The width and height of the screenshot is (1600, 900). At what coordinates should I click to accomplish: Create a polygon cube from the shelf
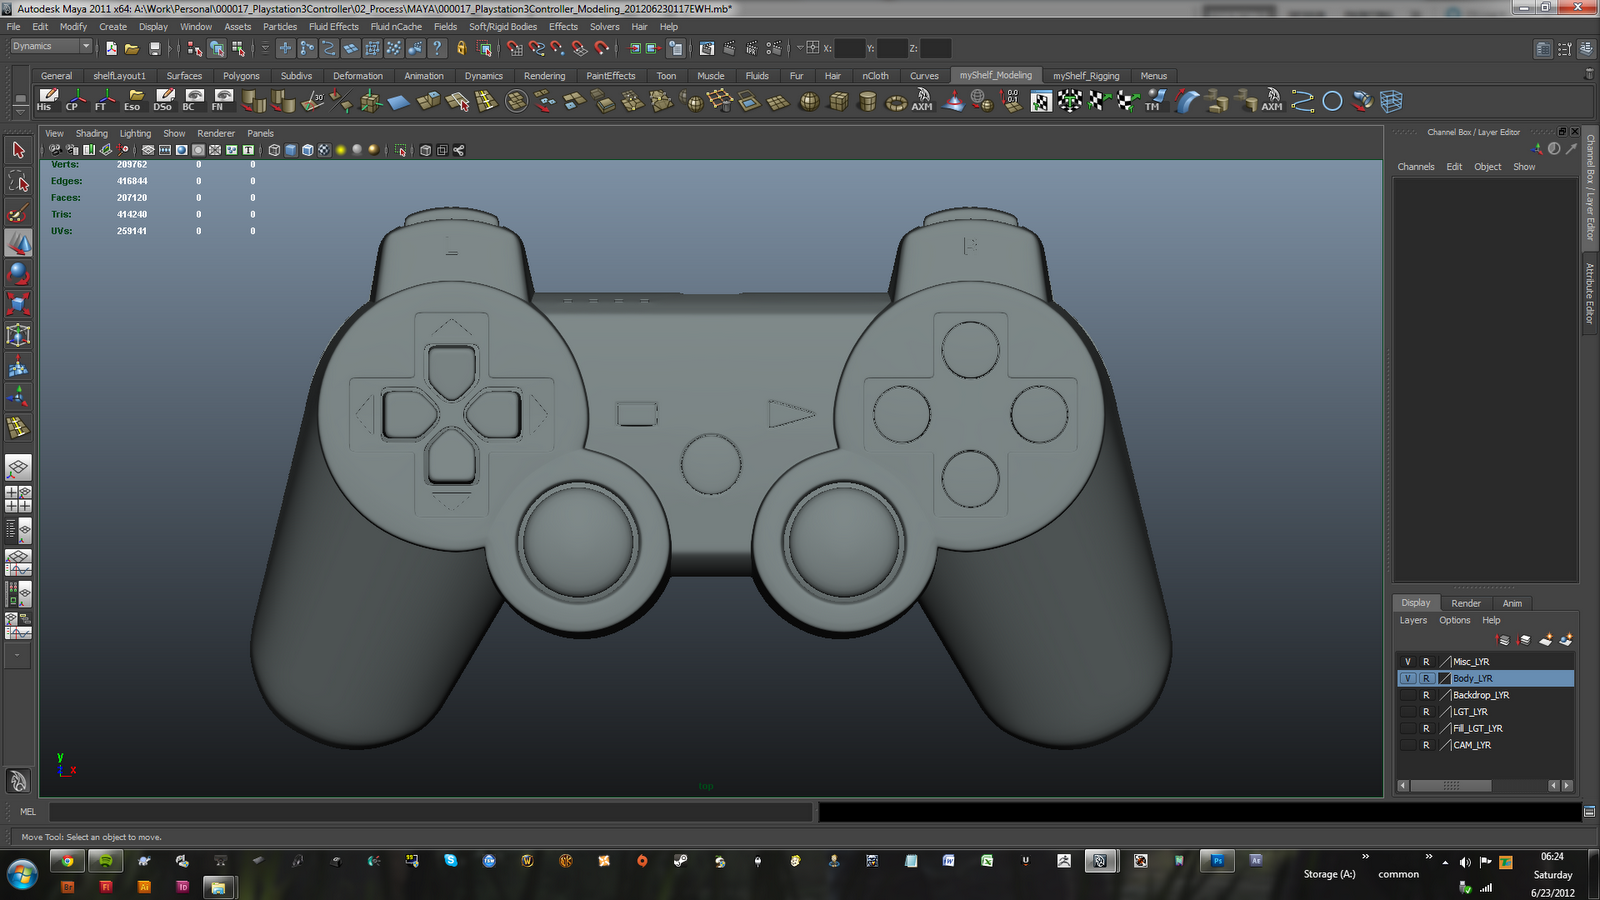[x=839, y=101]
